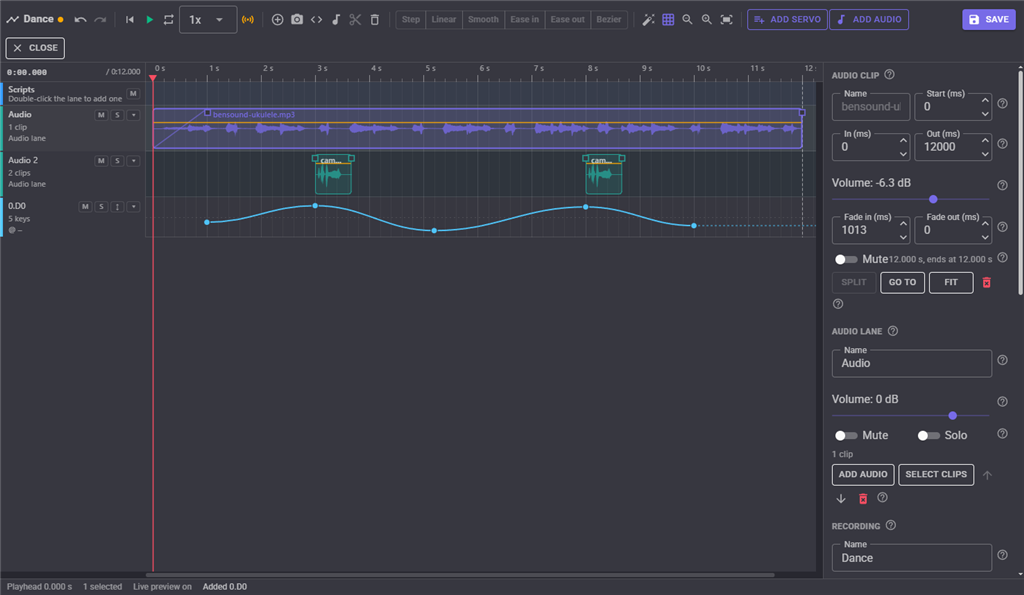Click the ADD SERVO button
Viewport: 1024px width, 595px height.
(787, 20)
